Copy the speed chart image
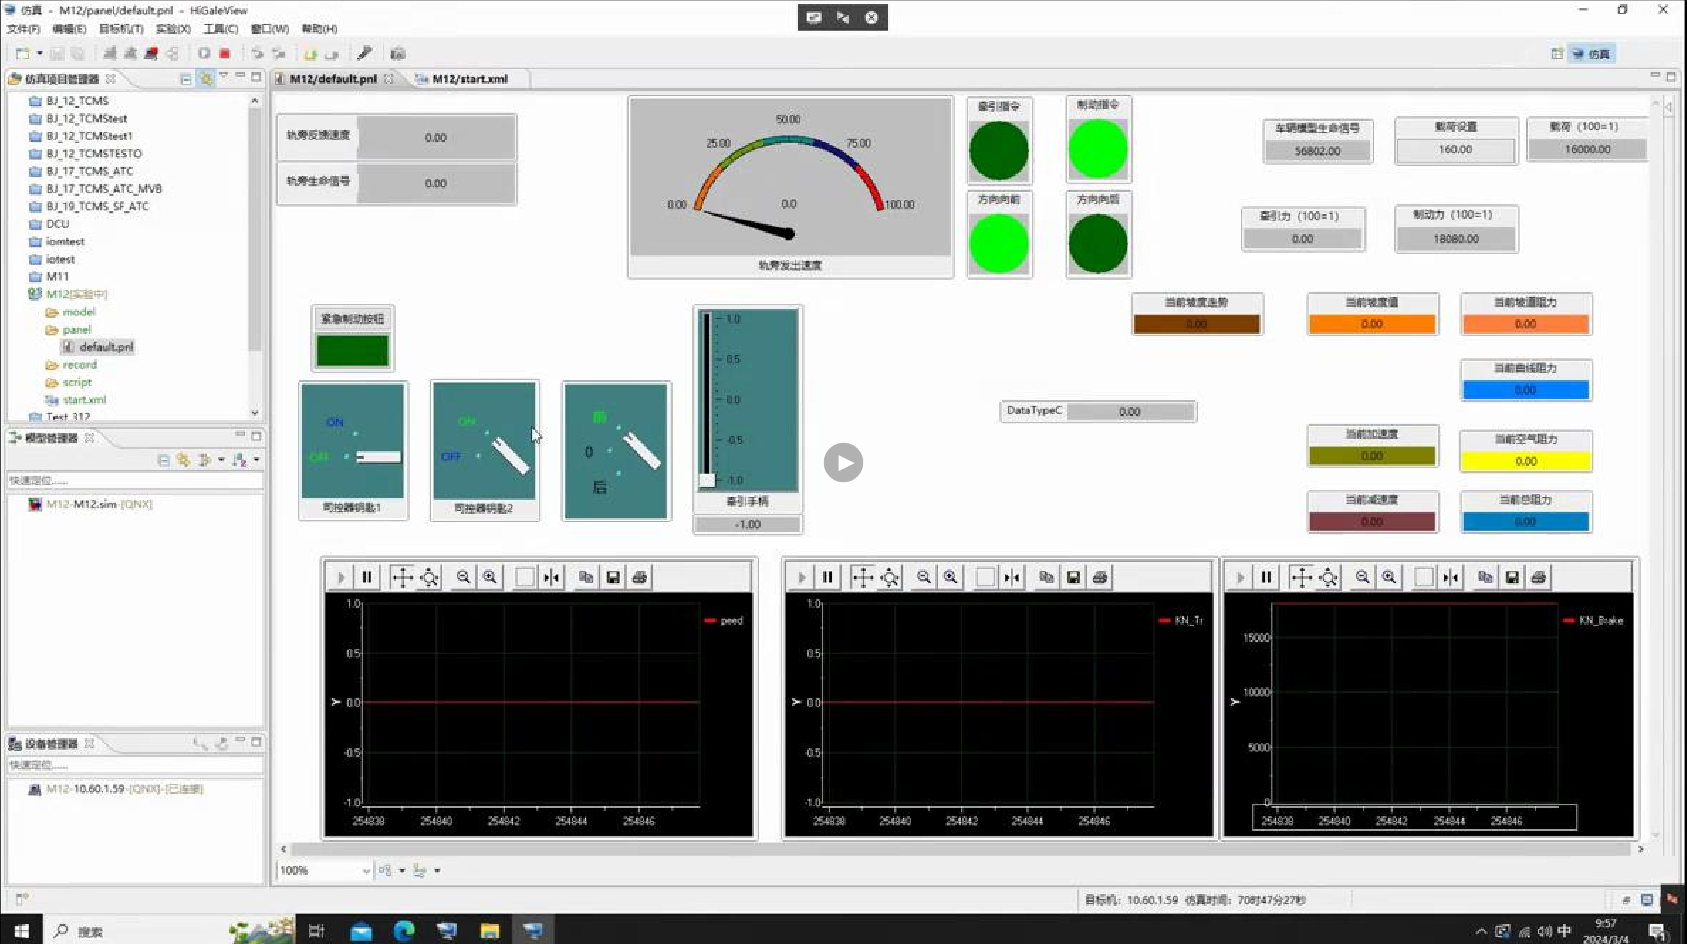The image size is (1687, 944). pyautogui.click(x=586, y=577)
